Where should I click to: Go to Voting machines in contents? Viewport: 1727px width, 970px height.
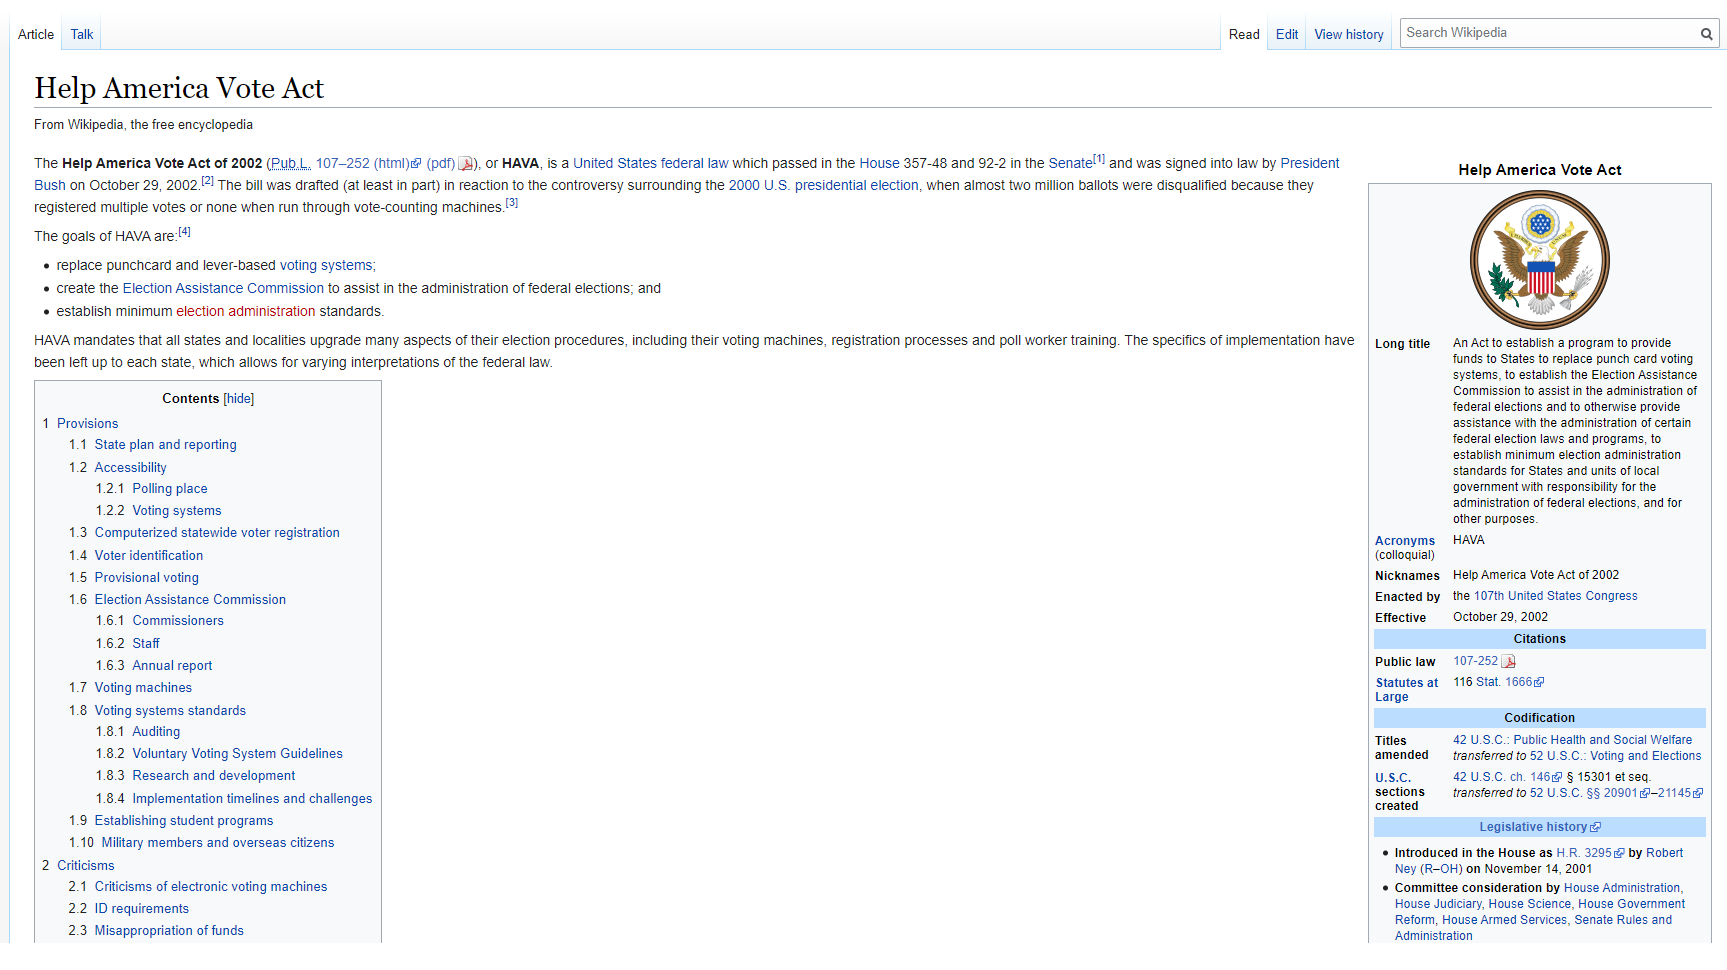[143, 688]
